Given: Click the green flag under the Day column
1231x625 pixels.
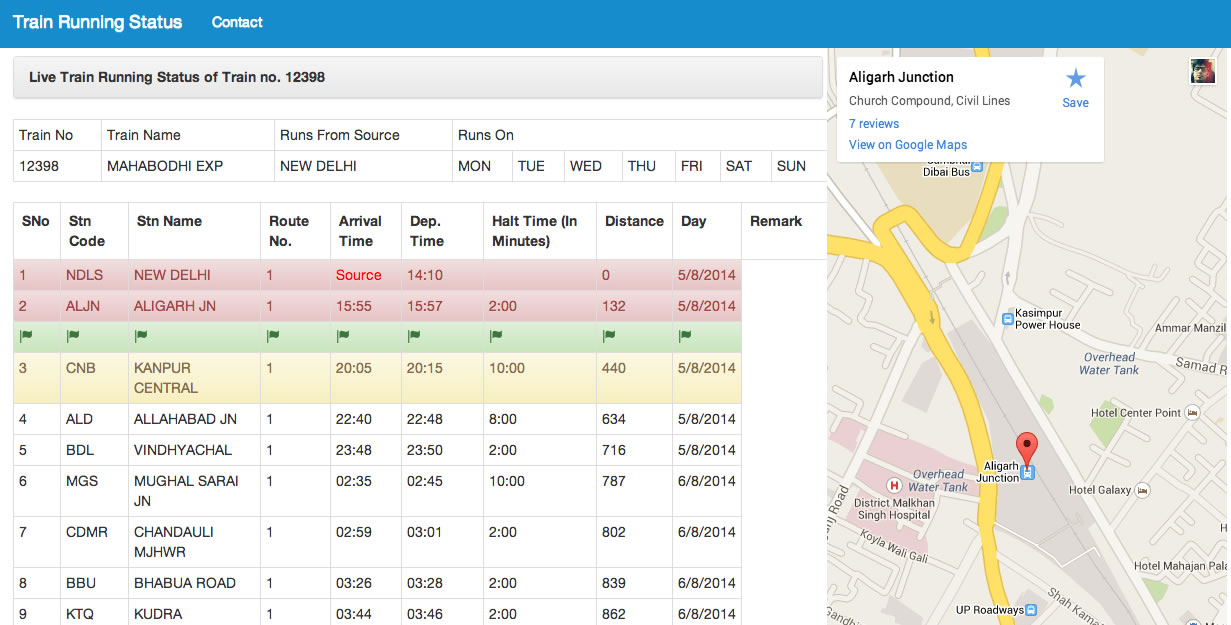Looking at the screenshot, I should [x=685, y=336].
